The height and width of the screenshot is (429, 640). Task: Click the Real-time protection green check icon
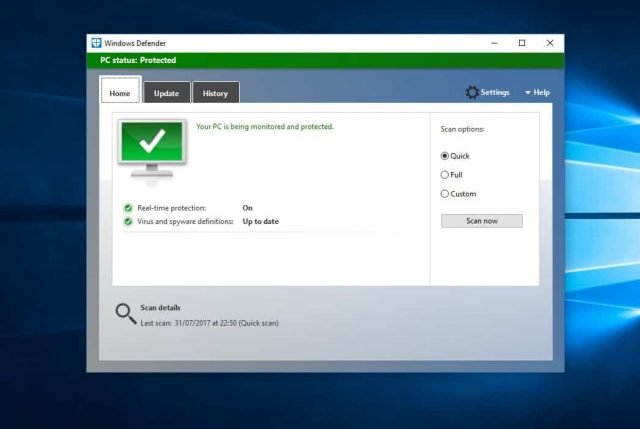128,208
